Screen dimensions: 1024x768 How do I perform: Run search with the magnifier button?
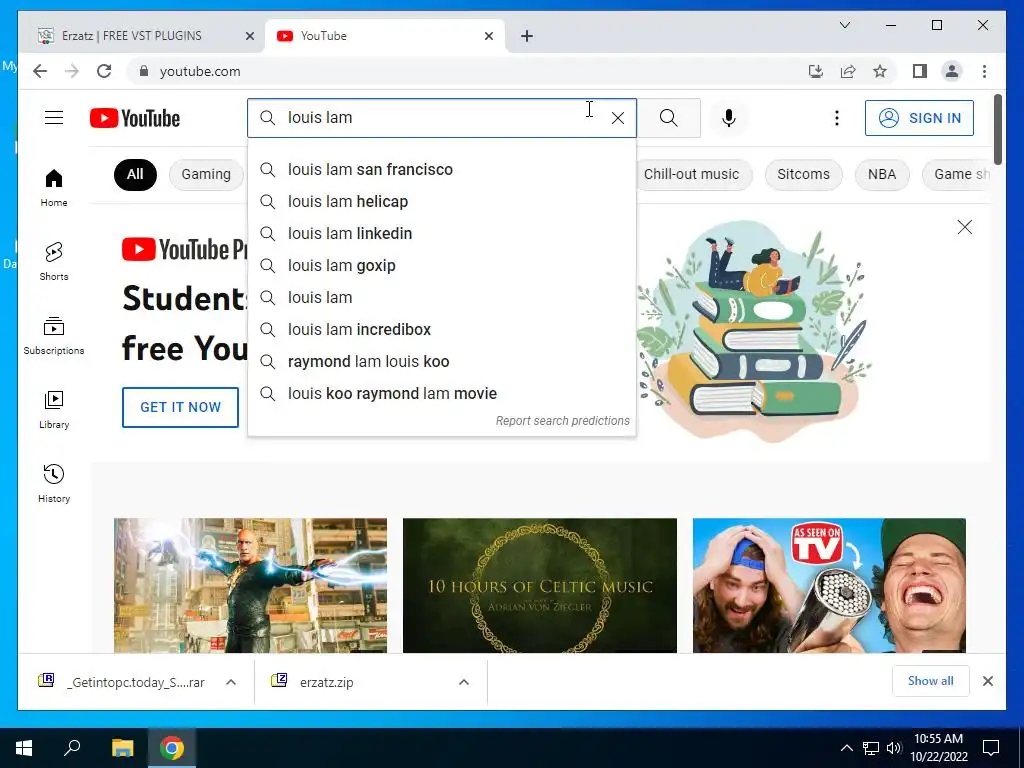click(x=668, y=118)
